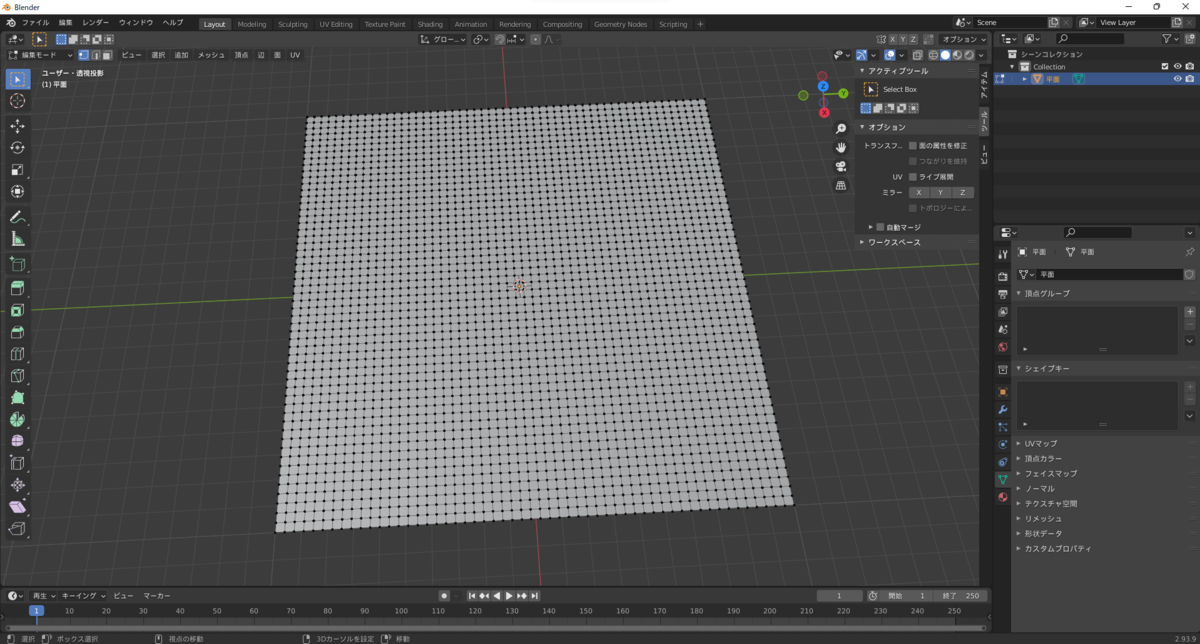Open キーイング in timeline header
This screenshot has height=644, width=1200.
coord(83,595)
